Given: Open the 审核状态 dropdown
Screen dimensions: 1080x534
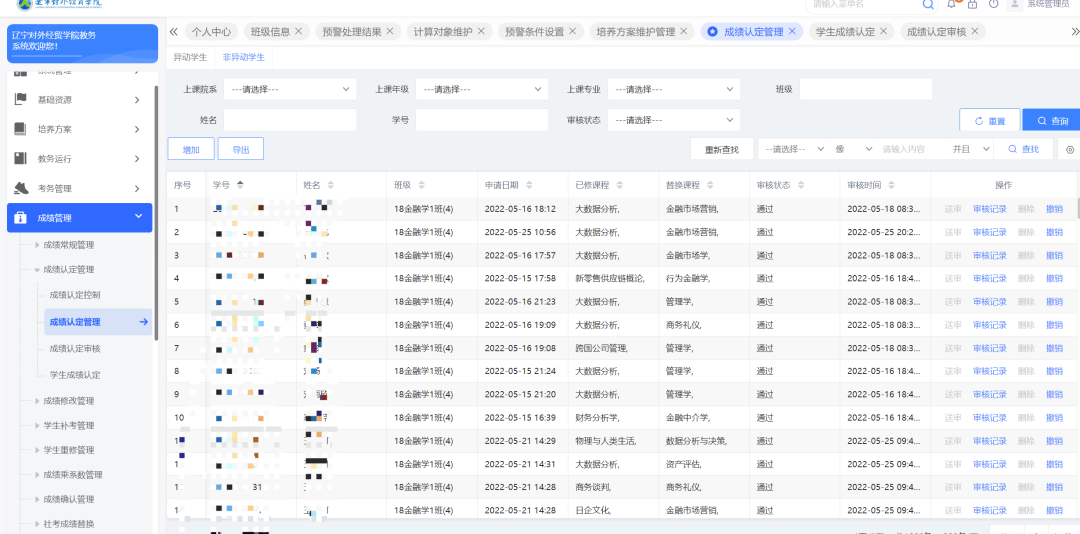Looking at the screenshot, I should coord(674,120).
